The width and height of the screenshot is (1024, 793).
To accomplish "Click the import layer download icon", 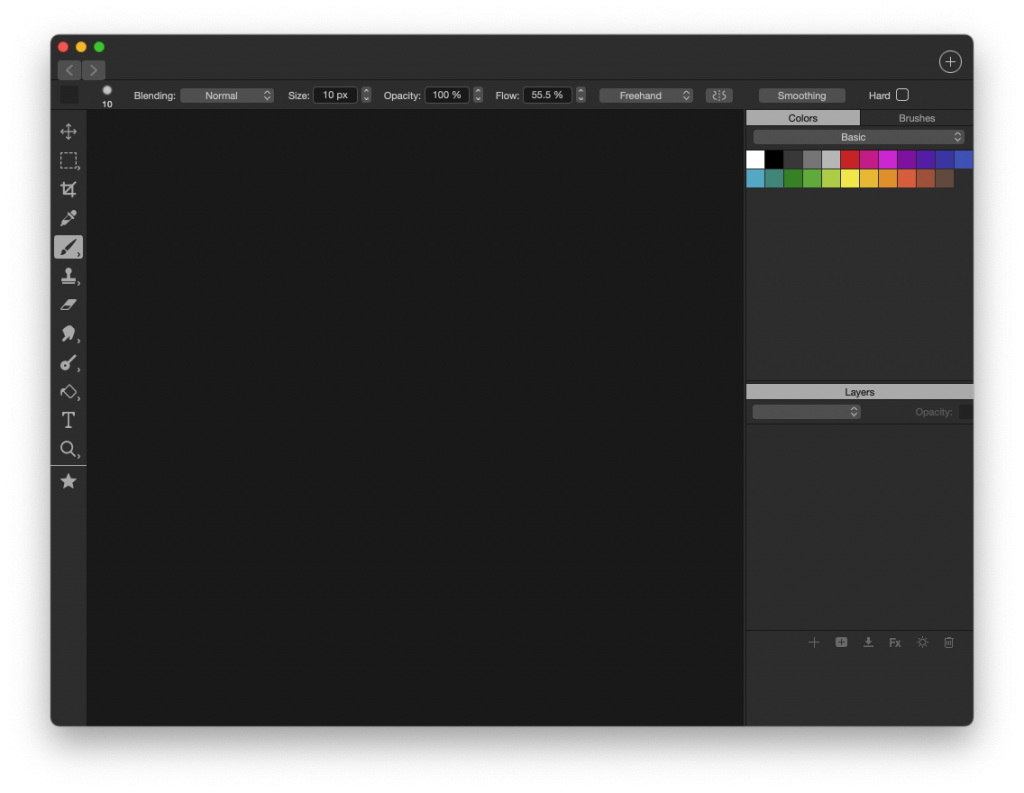I will click(x=868, y=643).
